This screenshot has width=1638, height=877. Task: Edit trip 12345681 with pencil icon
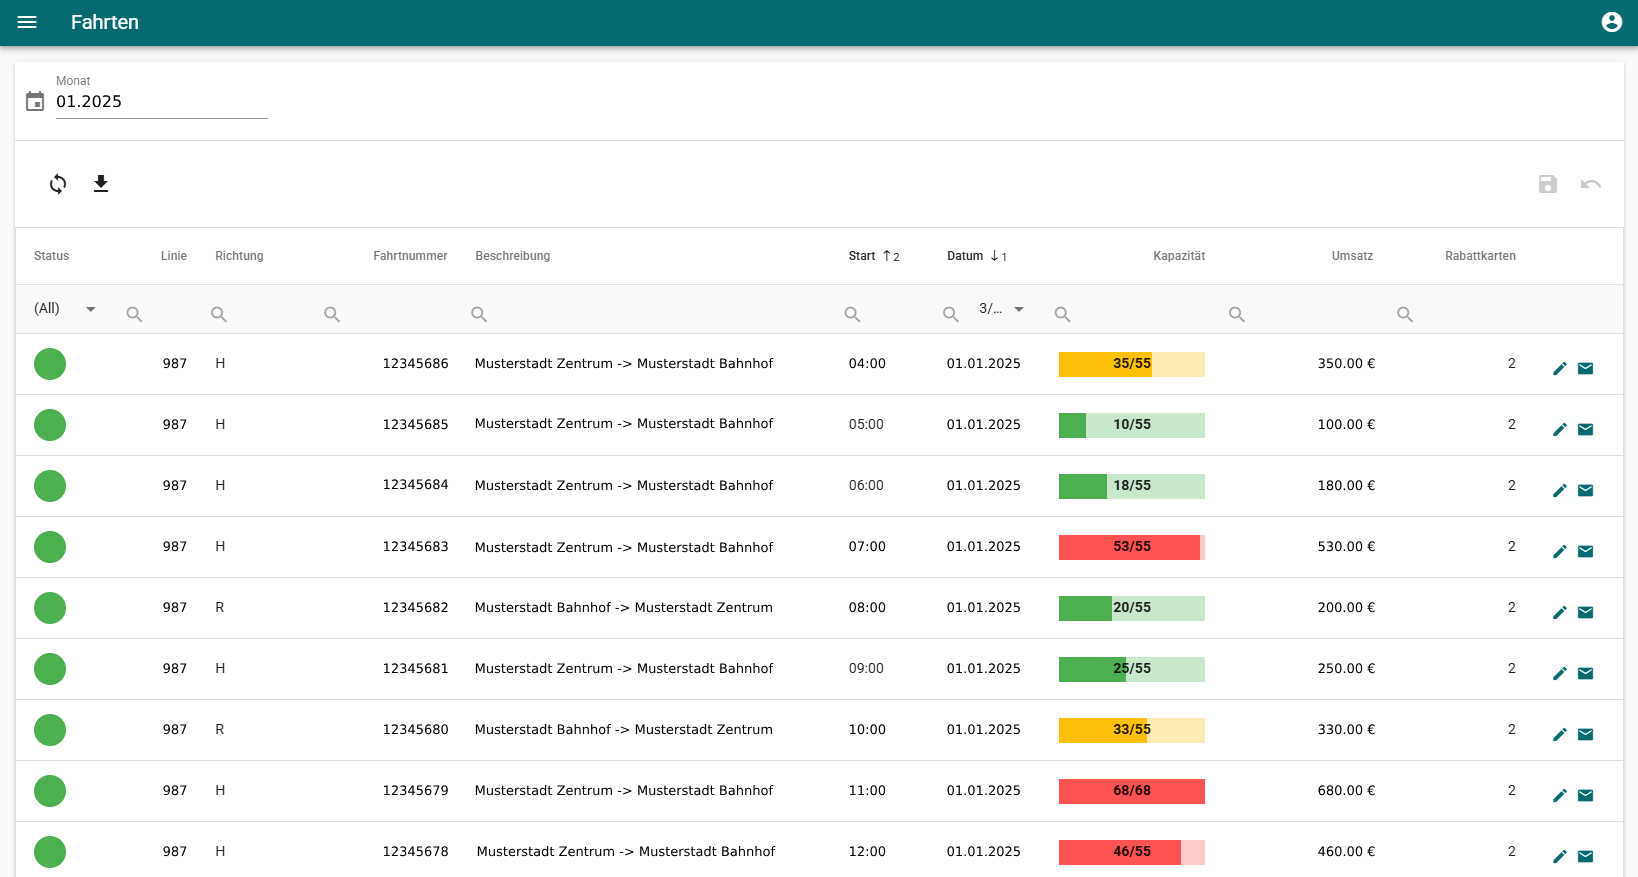click(x=1560, y=674)
